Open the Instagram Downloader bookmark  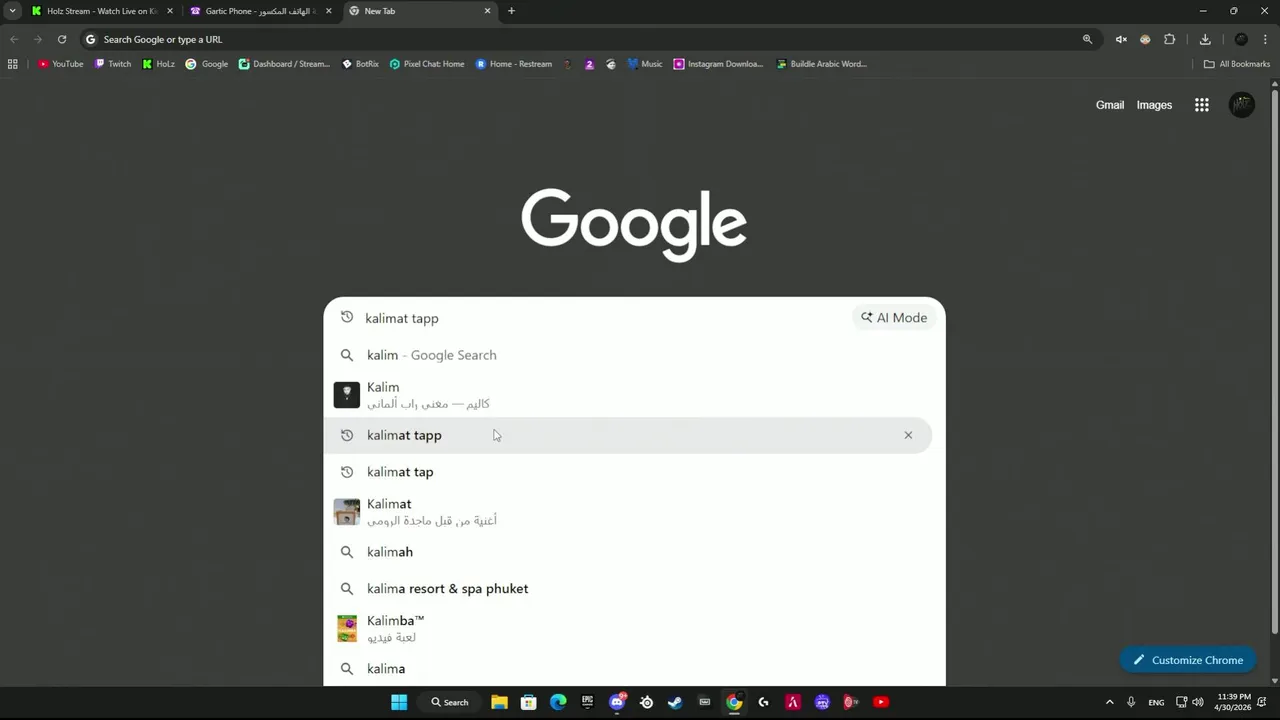coord(718,64)
